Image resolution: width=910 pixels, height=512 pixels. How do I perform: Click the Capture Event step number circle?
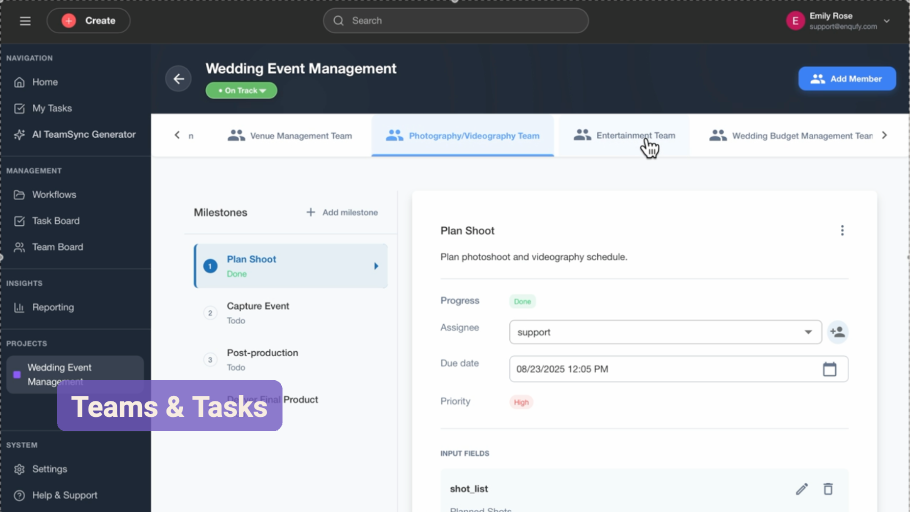(x=210, y=313)
